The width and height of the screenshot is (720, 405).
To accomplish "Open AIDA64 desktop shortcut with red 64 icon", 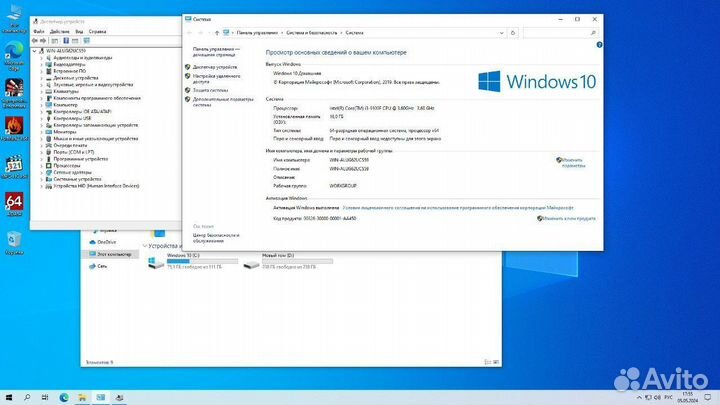I will pyautogui.click(x=14, y=204).
